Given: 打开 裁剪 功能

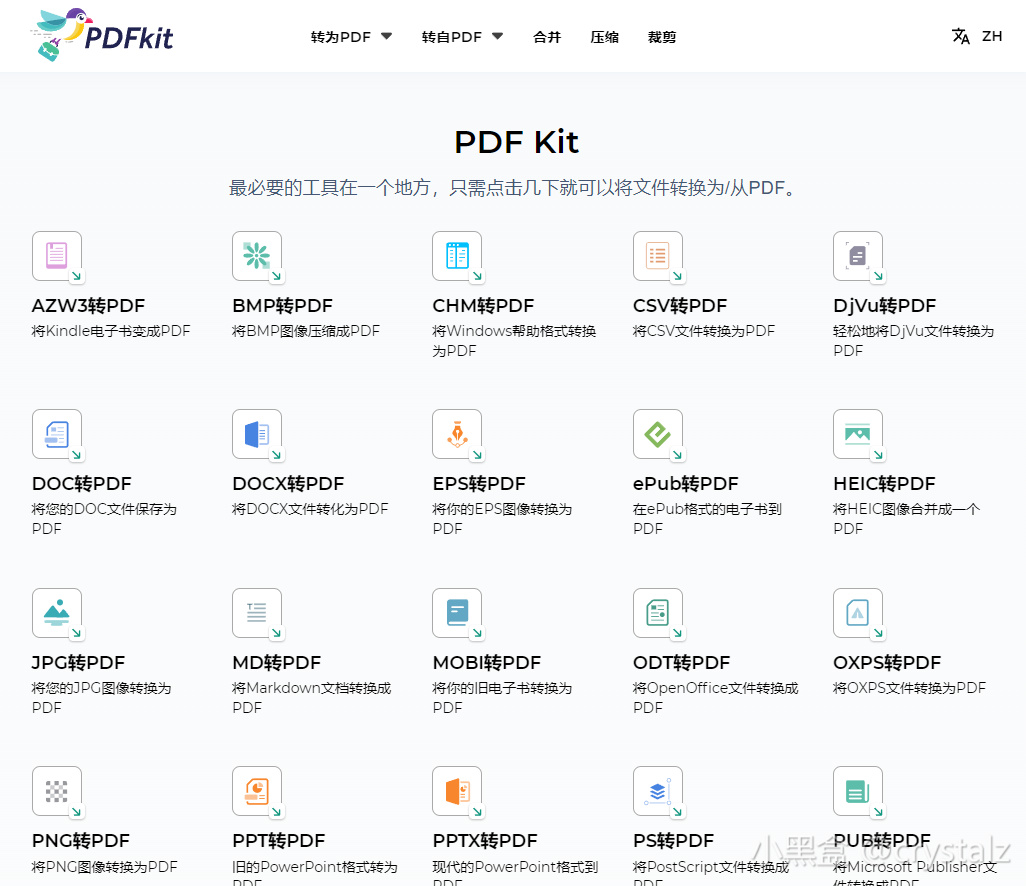Looking at the screenshot, I should click(x=662, y=36).
